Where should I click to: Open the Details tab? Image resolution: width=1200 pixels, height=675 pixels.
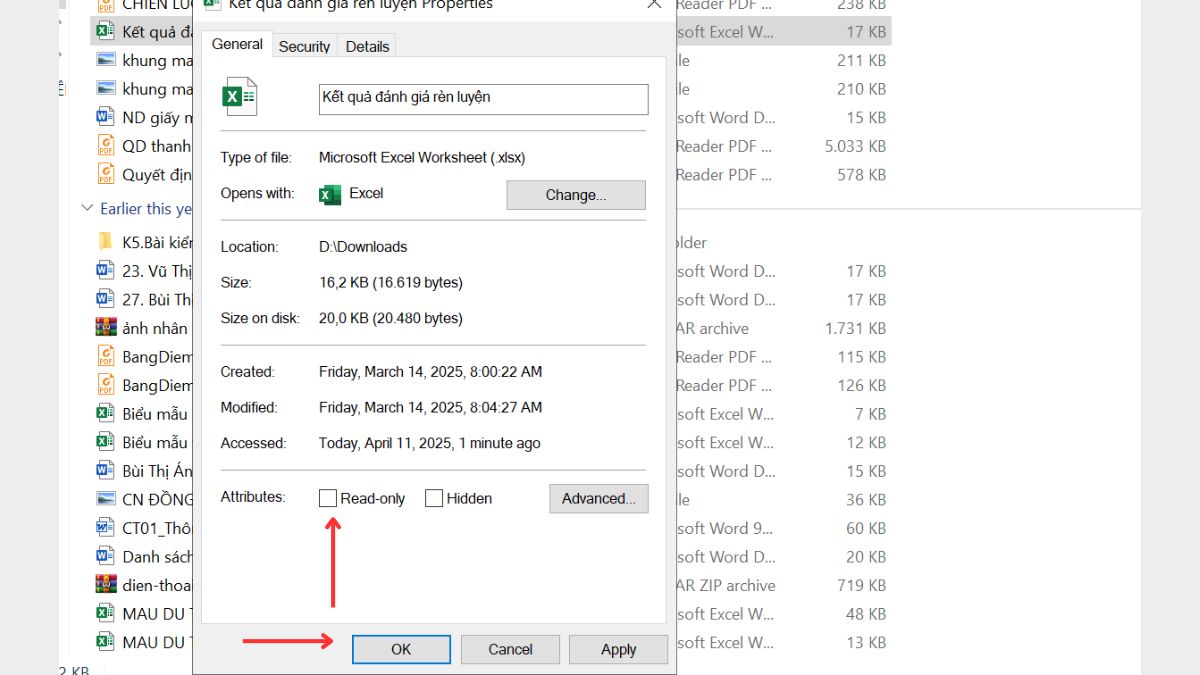367,46
